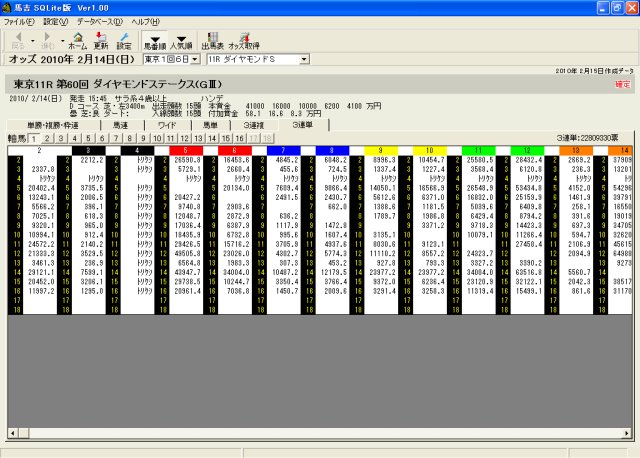Open the race card (出馬表) icon
This screenshot has height=458, width=640.
[x=213, y=41]
